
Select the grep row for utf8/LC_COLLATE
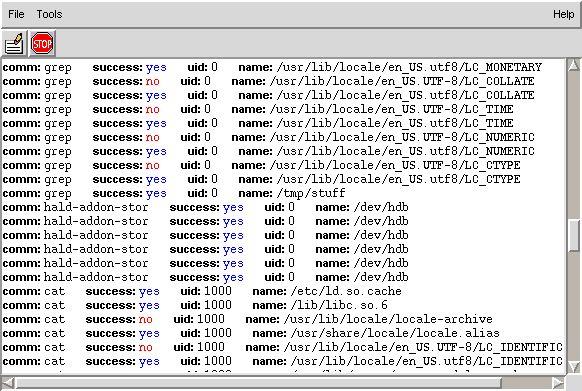269,95
